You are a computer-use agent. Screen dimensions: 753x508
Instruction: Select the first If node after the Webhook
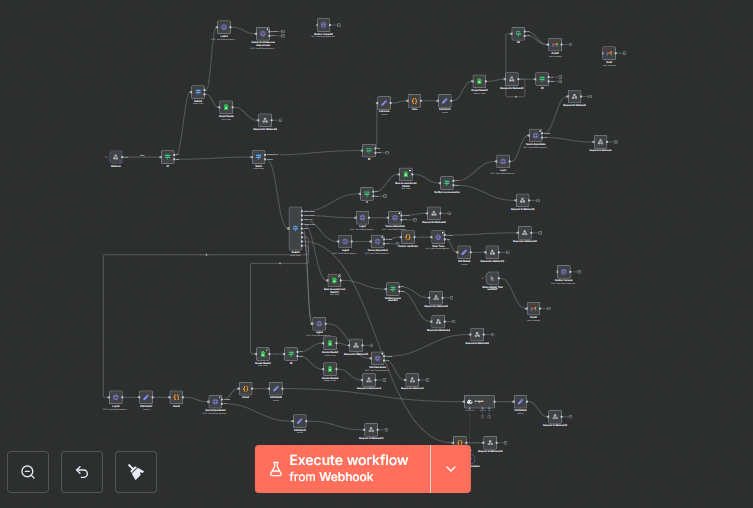coord(168,157)
